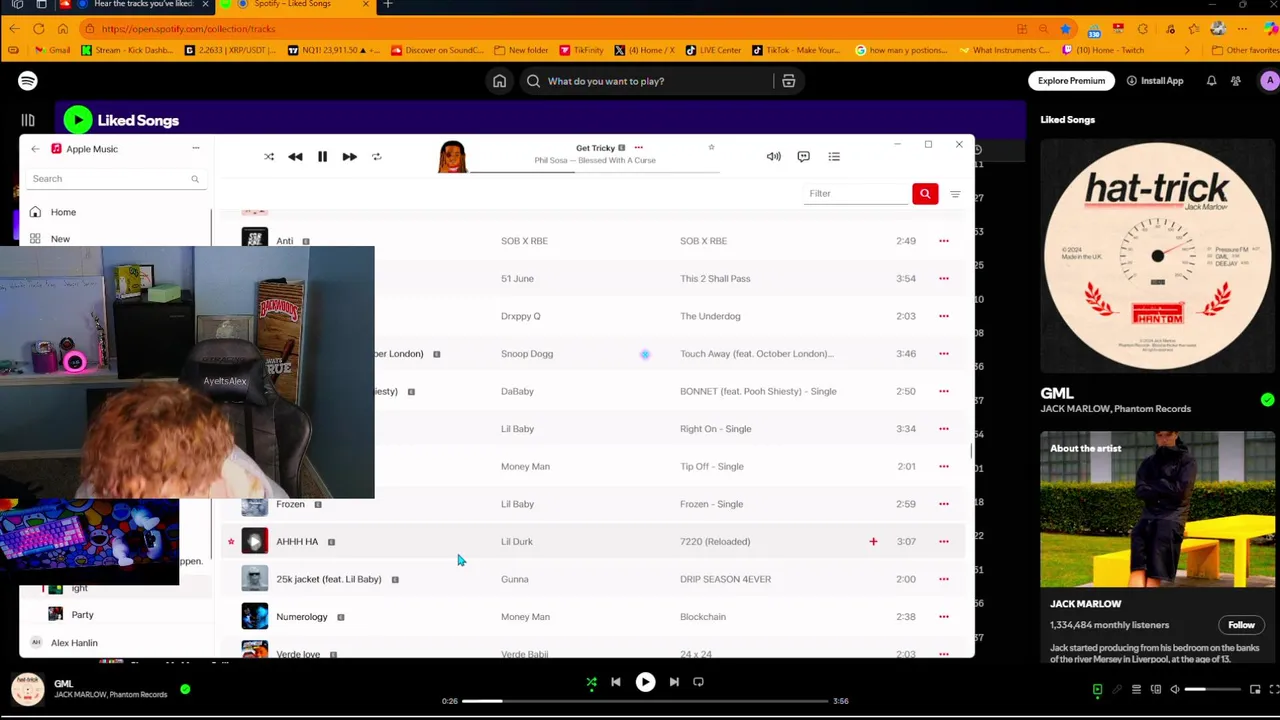Play track in Spotify bottom bar

[645, 682]
